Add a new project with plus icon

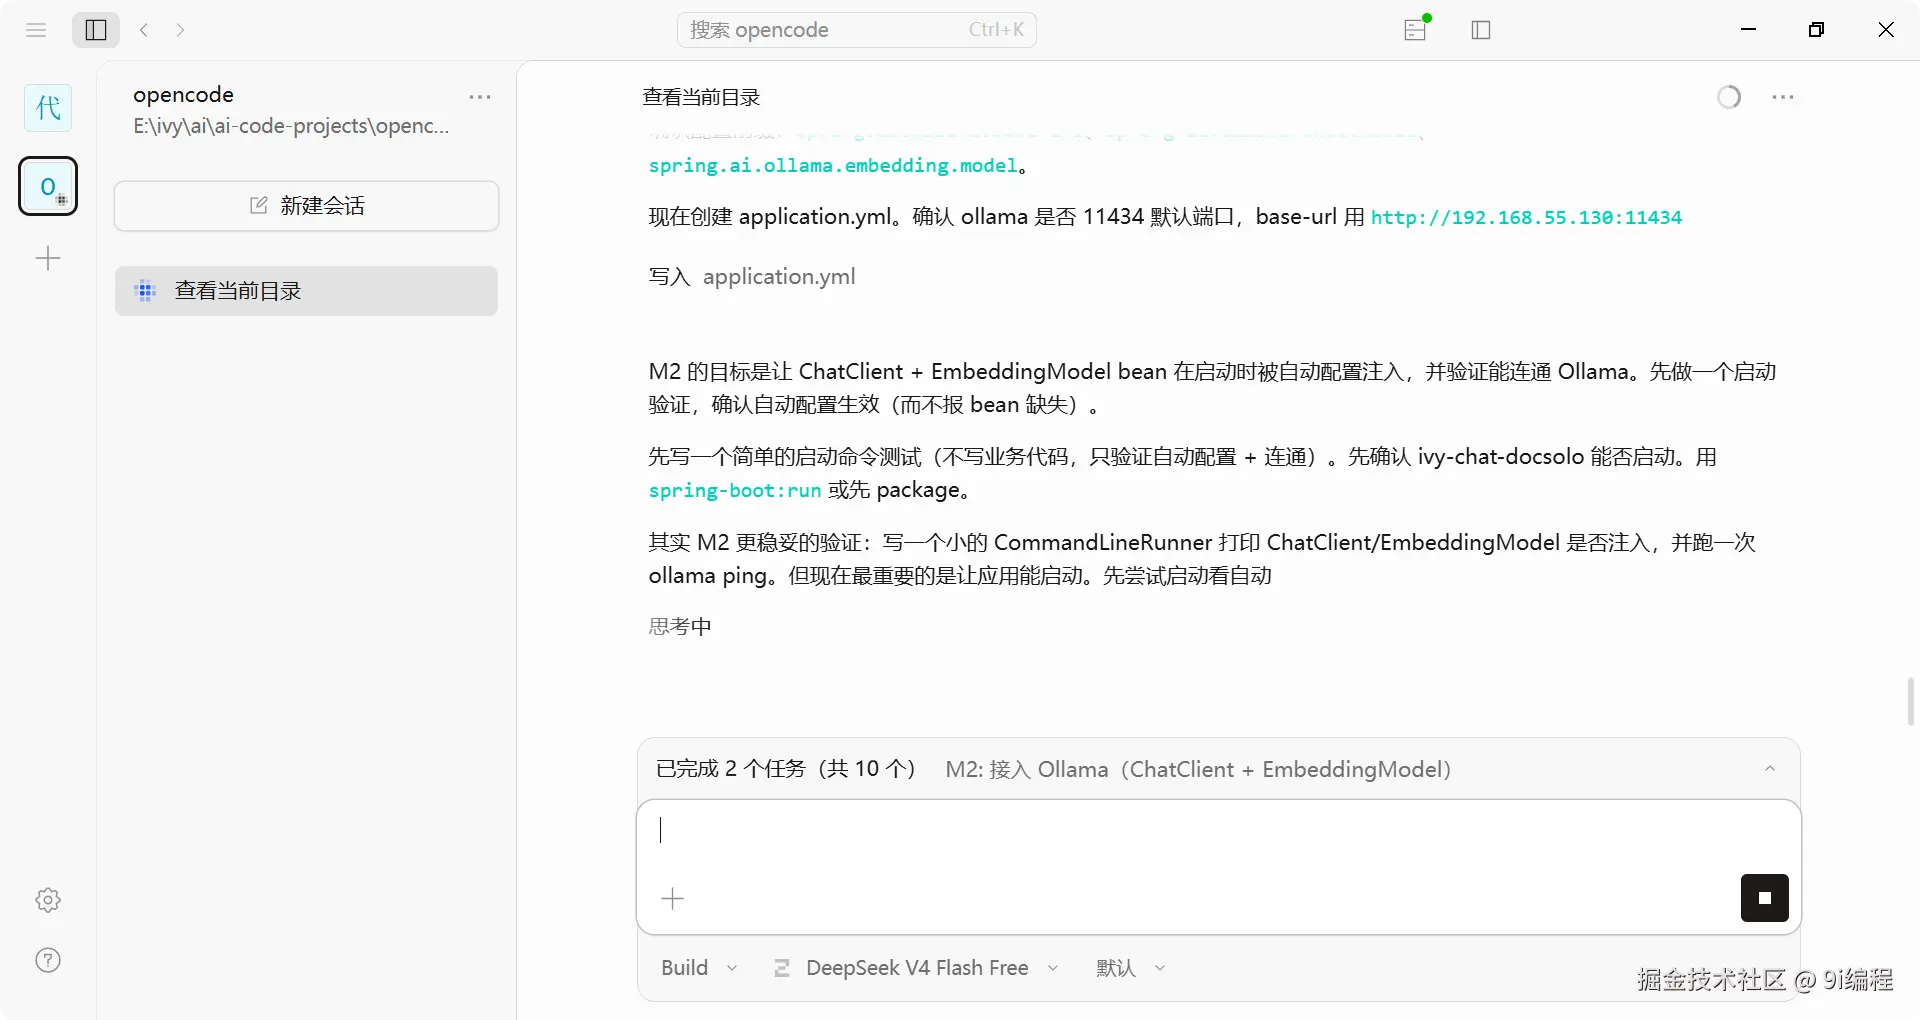tap(48, 259)
